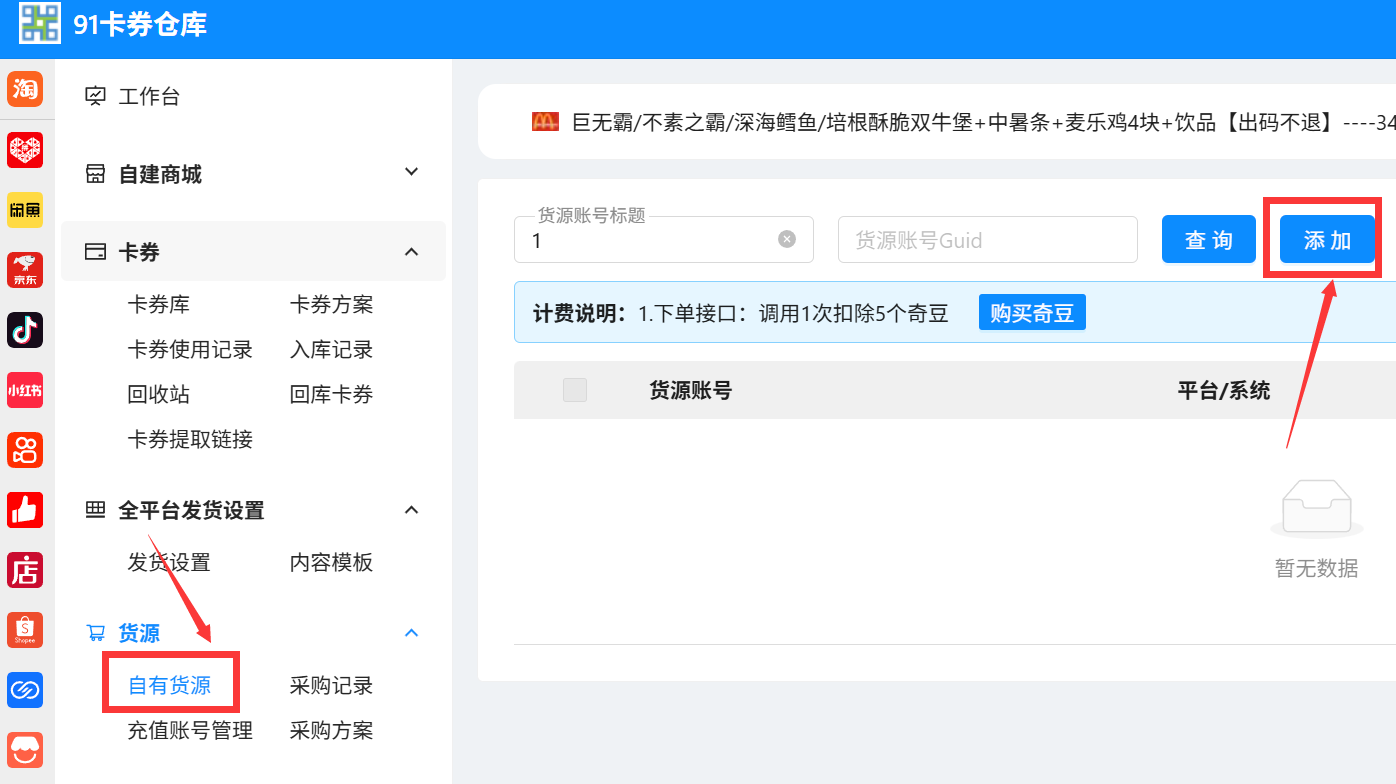Open the red 店 shop icon
Viewport: 1396px width, 784px height.
point(25,570)
